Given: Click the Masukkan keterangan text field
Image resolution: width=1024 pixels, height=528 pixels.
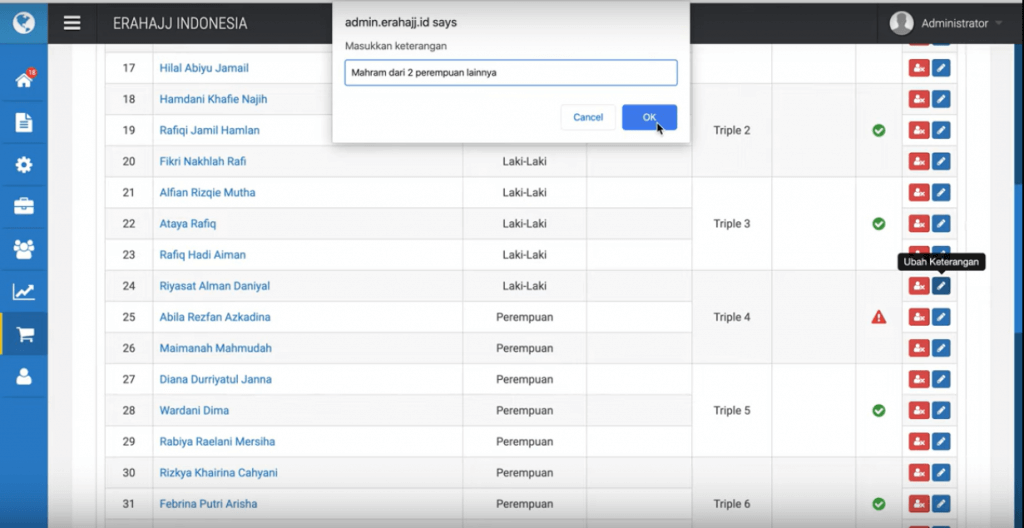Looking at the screenshot, I should point(510,73).
